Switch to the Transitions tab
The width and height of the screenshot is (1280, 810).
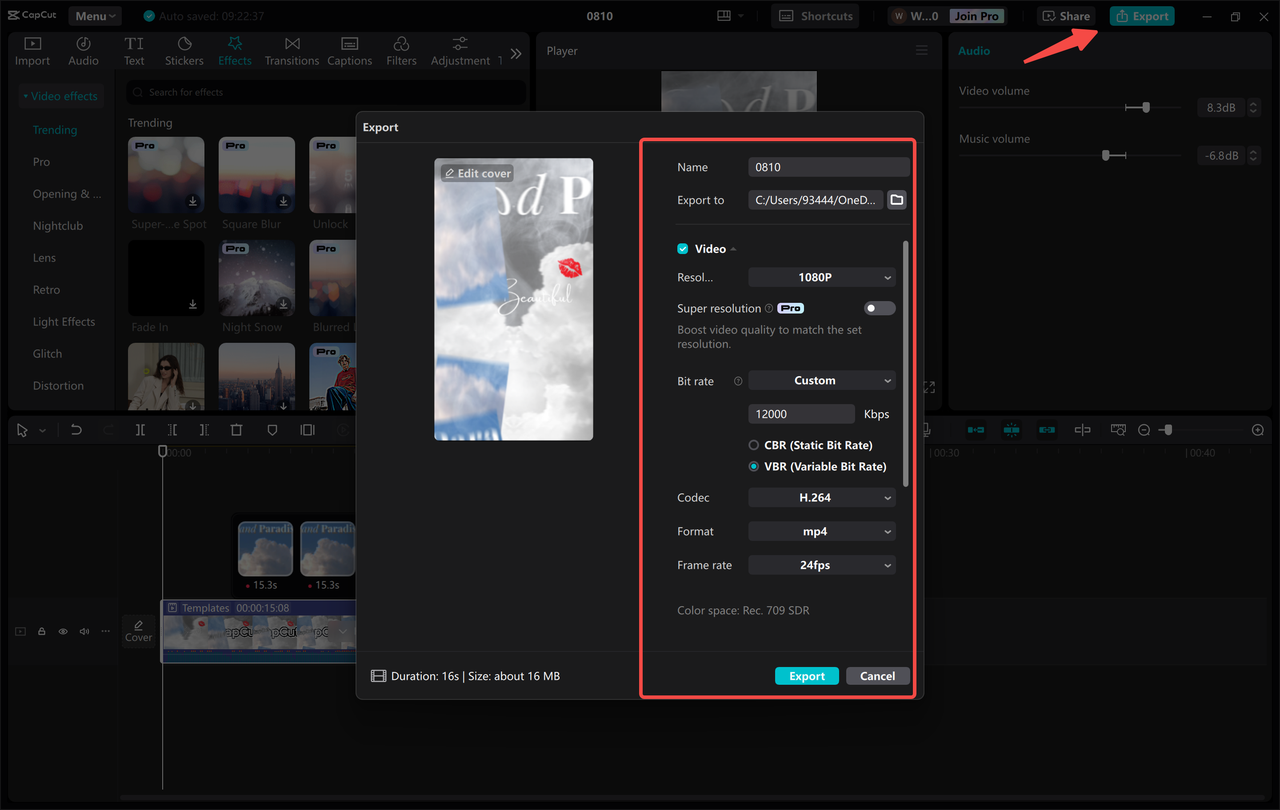pos(292,51)
